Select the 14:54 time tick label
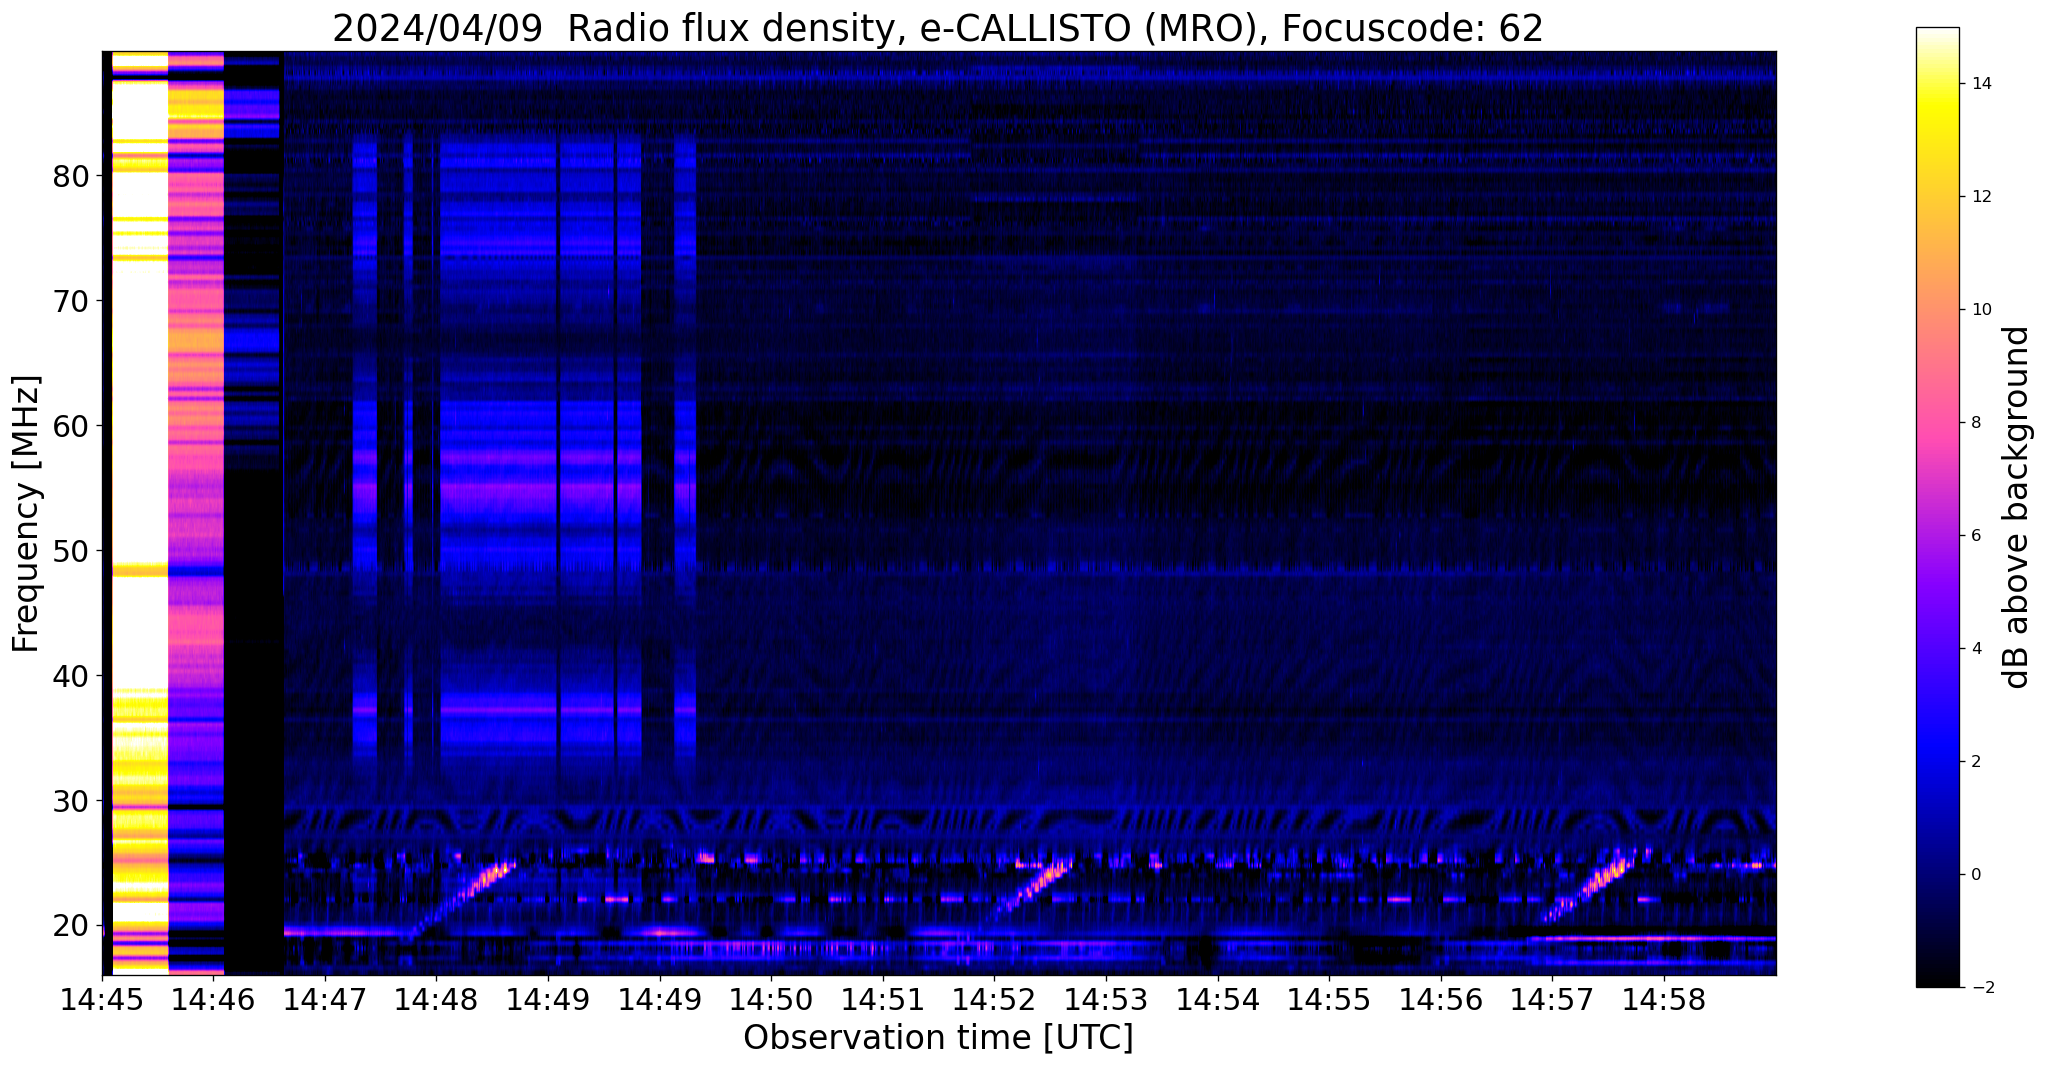Screen dimensions: 2047x1067 pos(1217,1000)
